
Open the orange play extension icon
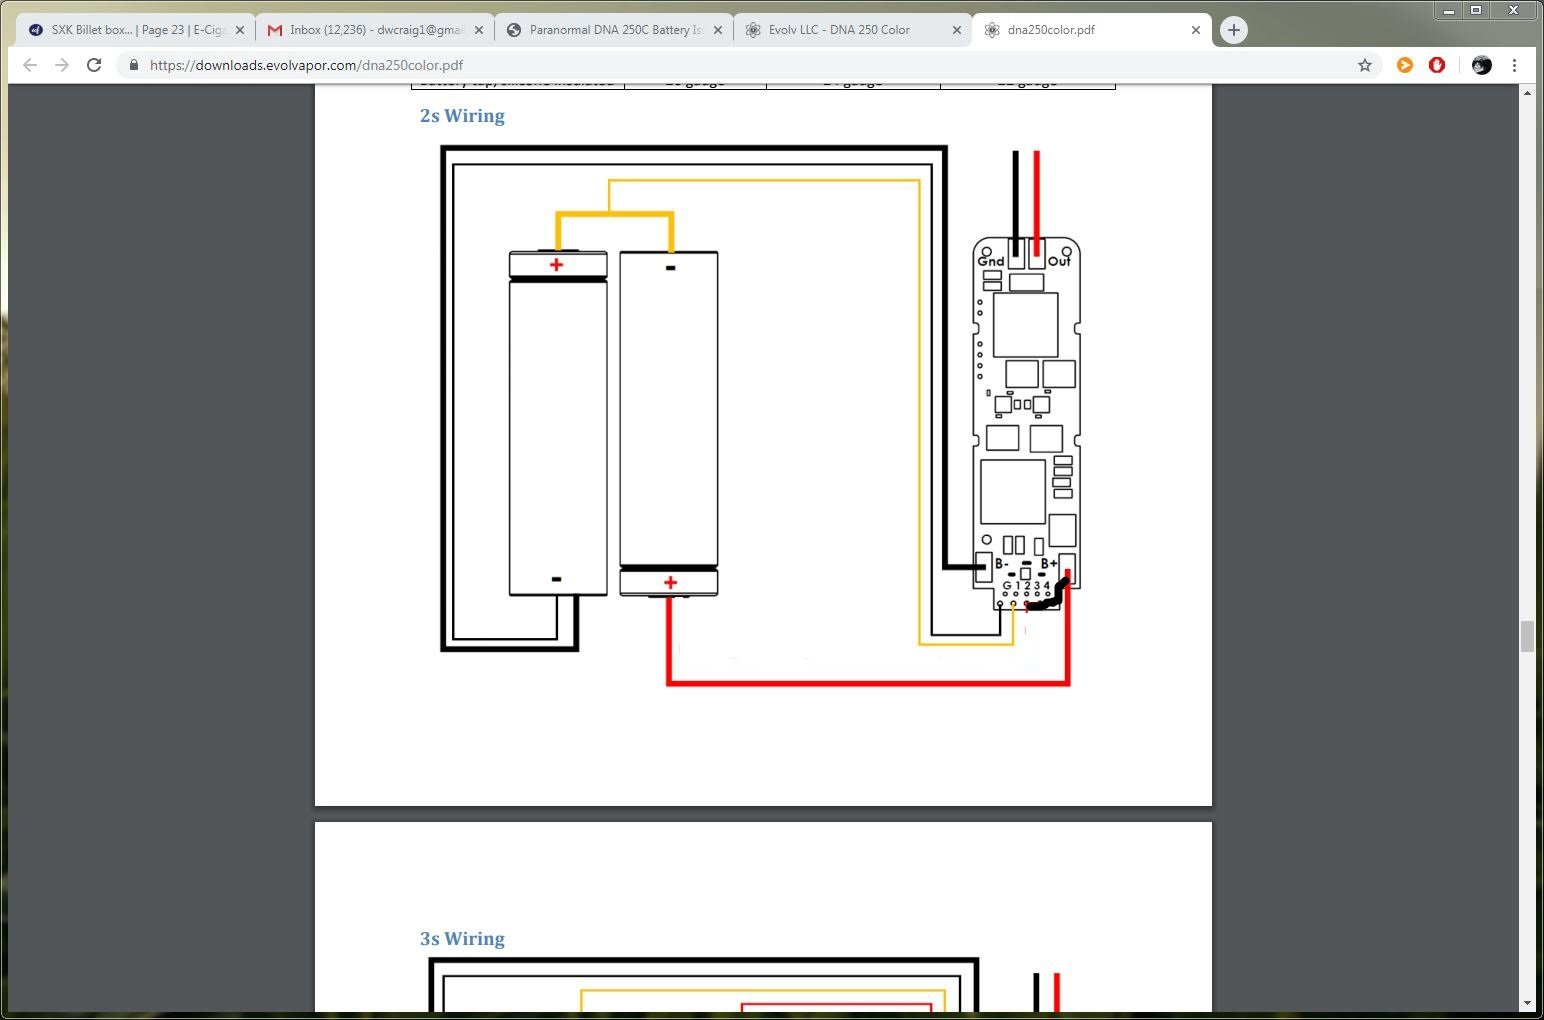click(x=1405, y=65)
